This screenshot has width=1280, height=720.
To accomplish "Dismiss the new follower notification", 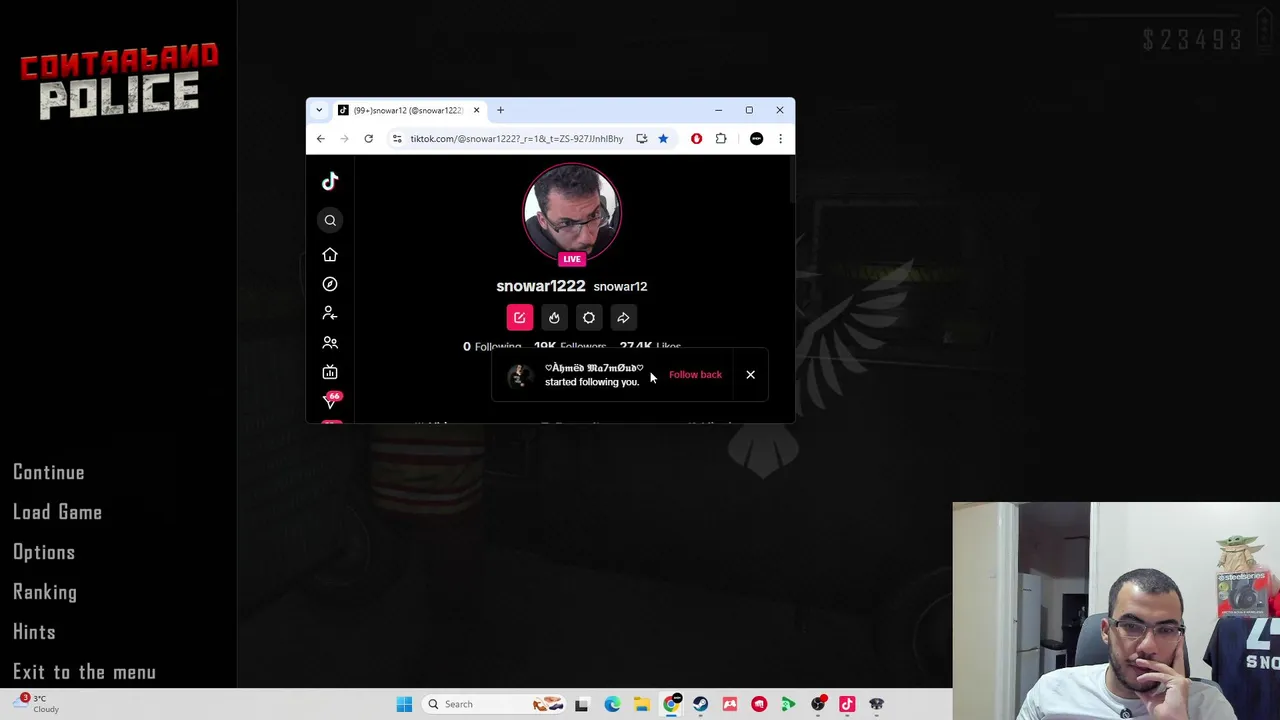I will coord(750,375).
